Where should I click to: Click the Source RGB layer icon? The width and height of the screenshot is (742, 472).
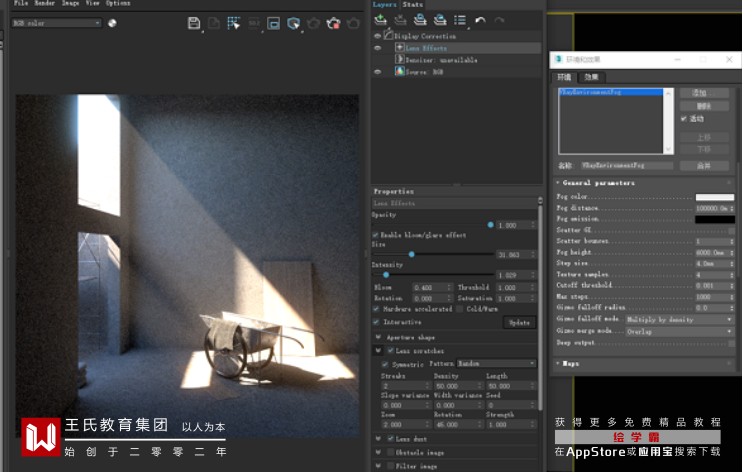(399, 71)
